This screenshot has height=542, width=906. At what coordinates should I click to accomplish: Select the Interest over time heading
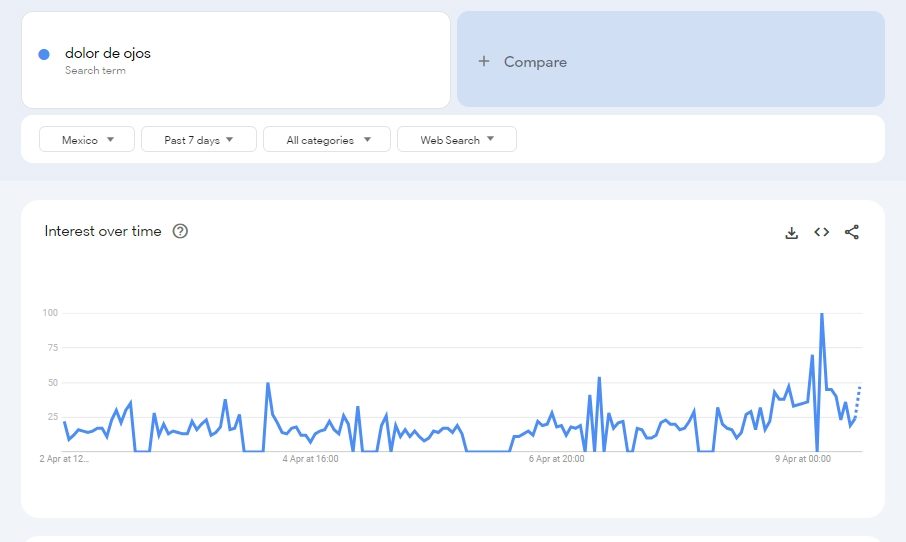pos(103,231)
